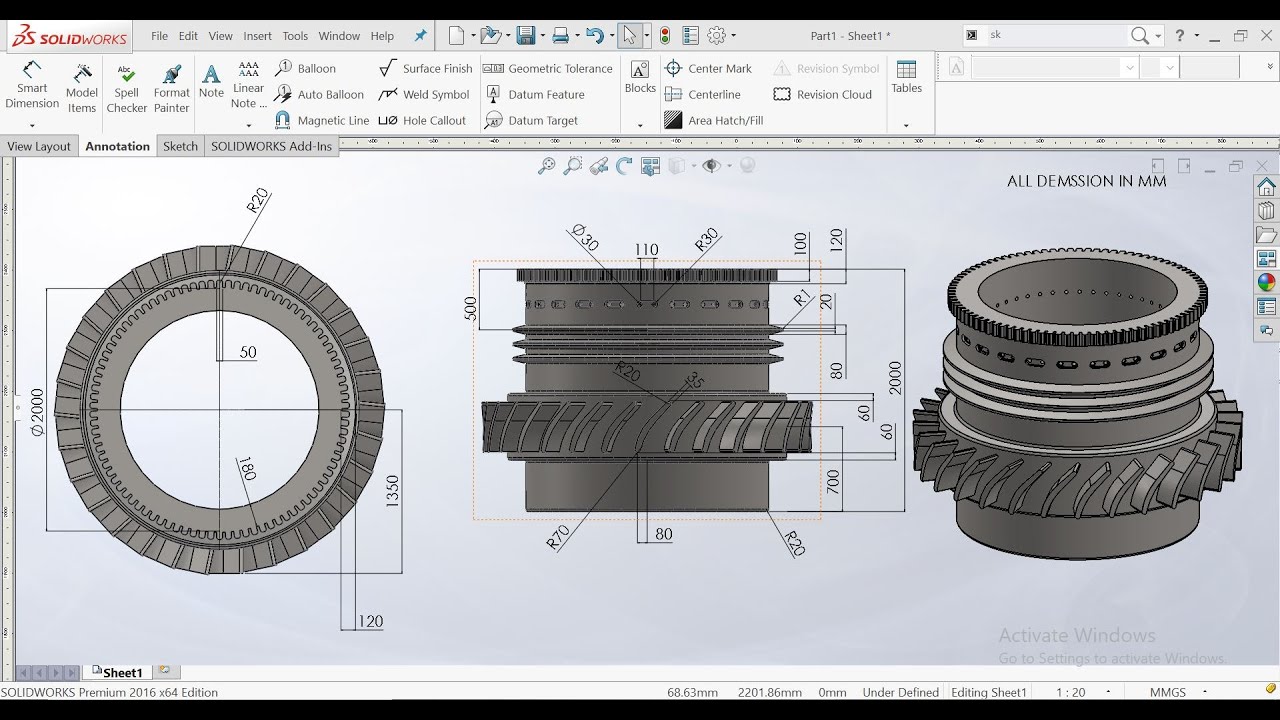The height and width of the screenshot is (720, 1280).
Task: Toggle the Select cursor tool
Action: click(629, 36)
